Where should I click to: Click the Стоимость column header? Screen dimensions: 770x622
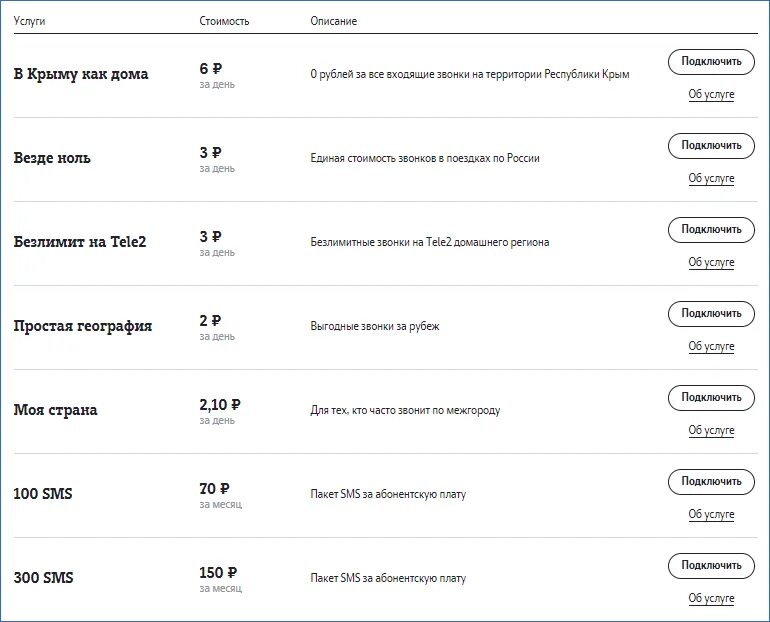point(224,21)
